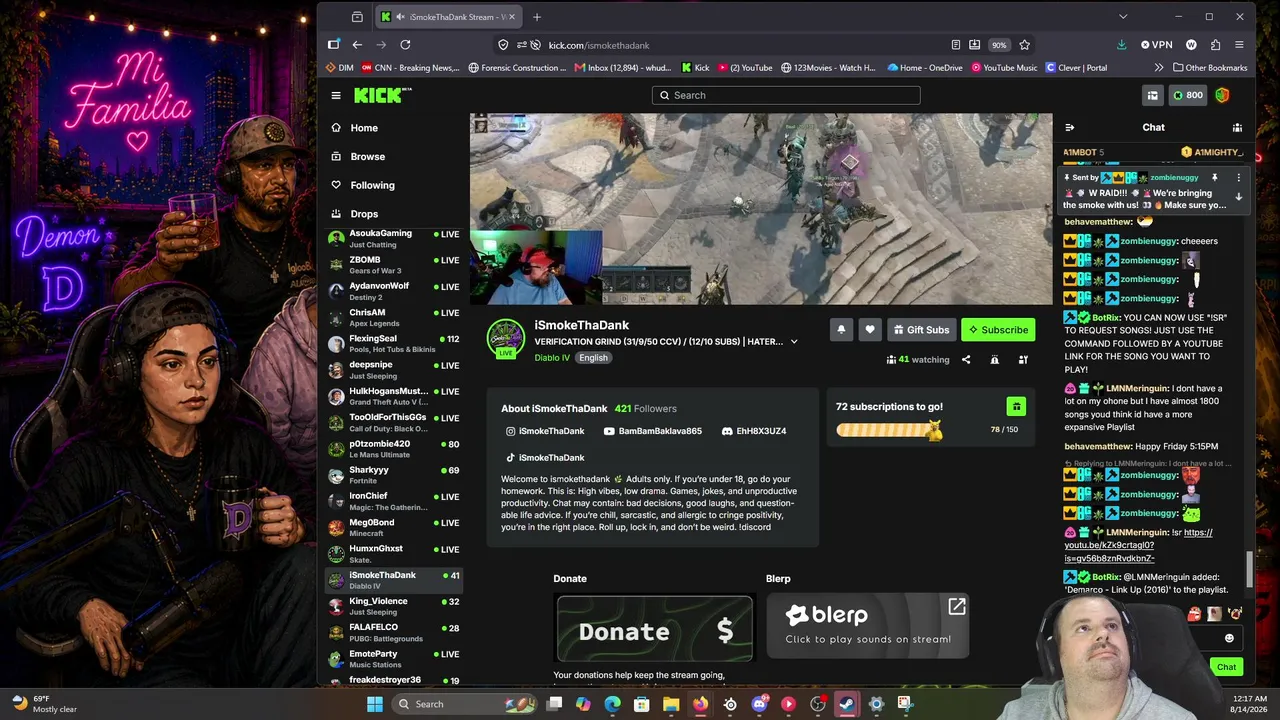1280x720 pixels.
Task: Open the youtu.be link in chat
Action: click(1138, 545)
